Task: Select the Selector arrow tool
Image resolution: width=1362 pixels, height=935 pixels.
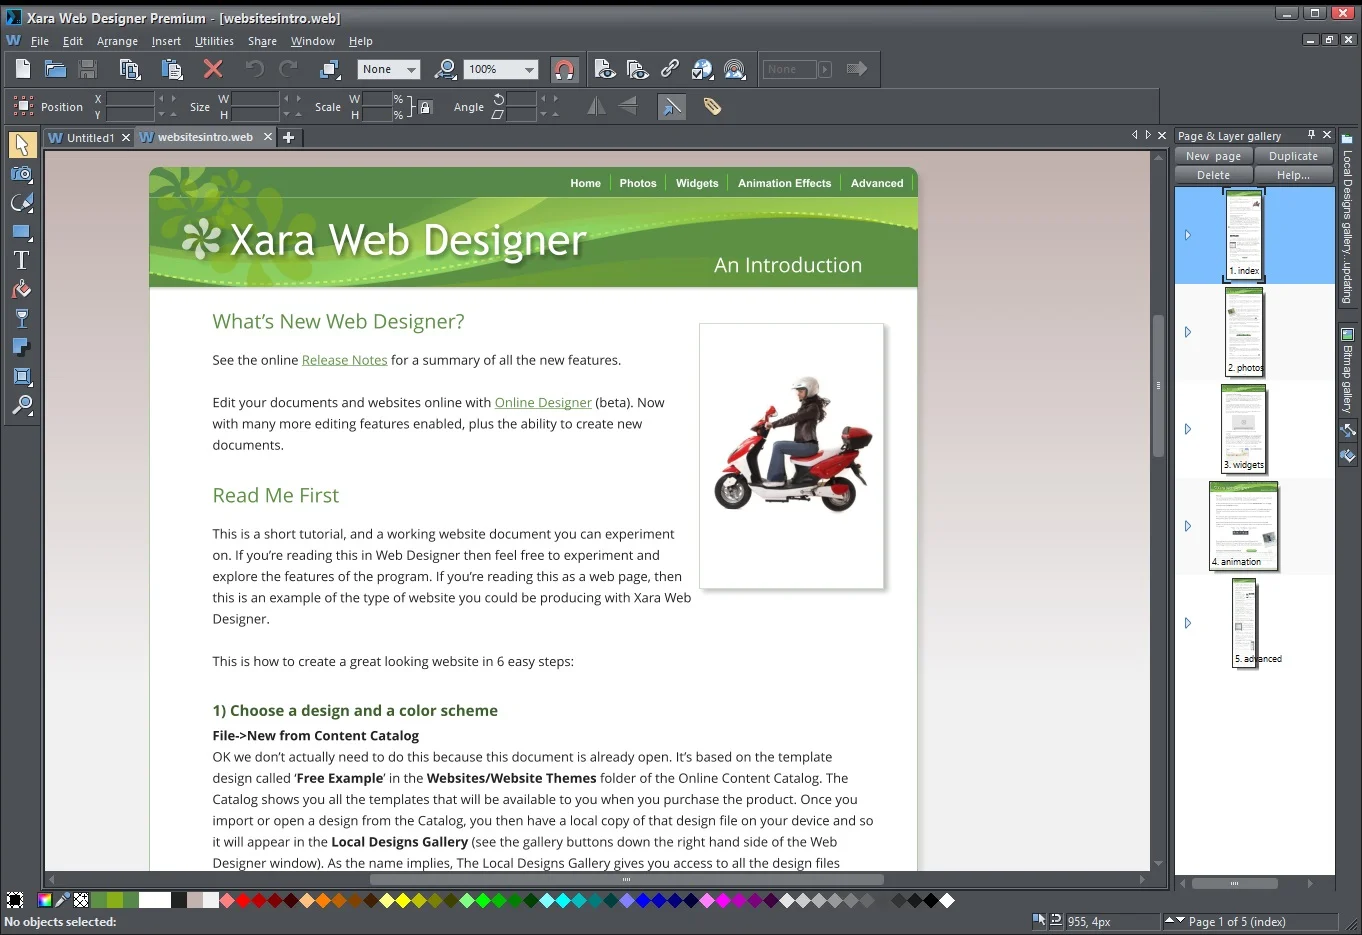Action: 21,145
